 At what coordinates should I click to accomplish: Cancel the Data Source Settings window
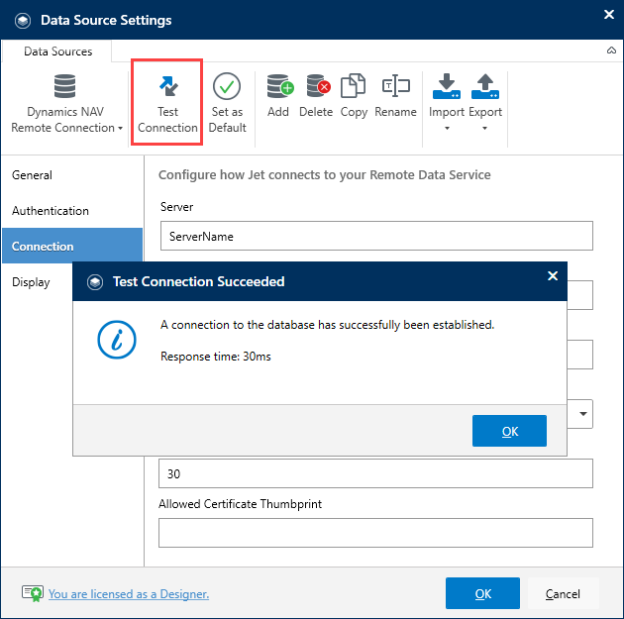[x=563, y=593]
